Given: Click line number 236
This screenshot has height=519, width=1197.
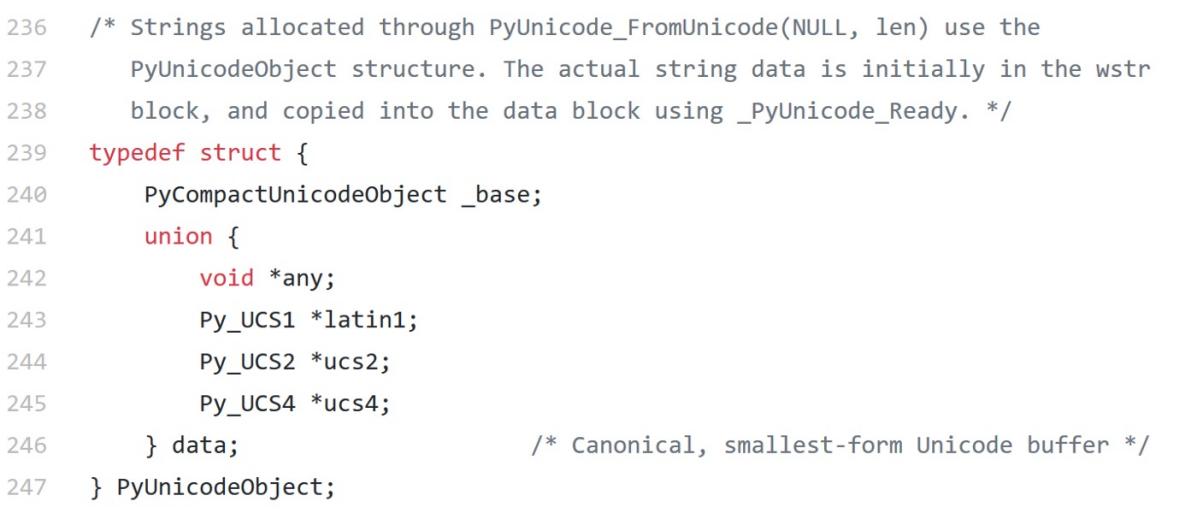Looking at the screenshot, I should (x=27, y=28).
